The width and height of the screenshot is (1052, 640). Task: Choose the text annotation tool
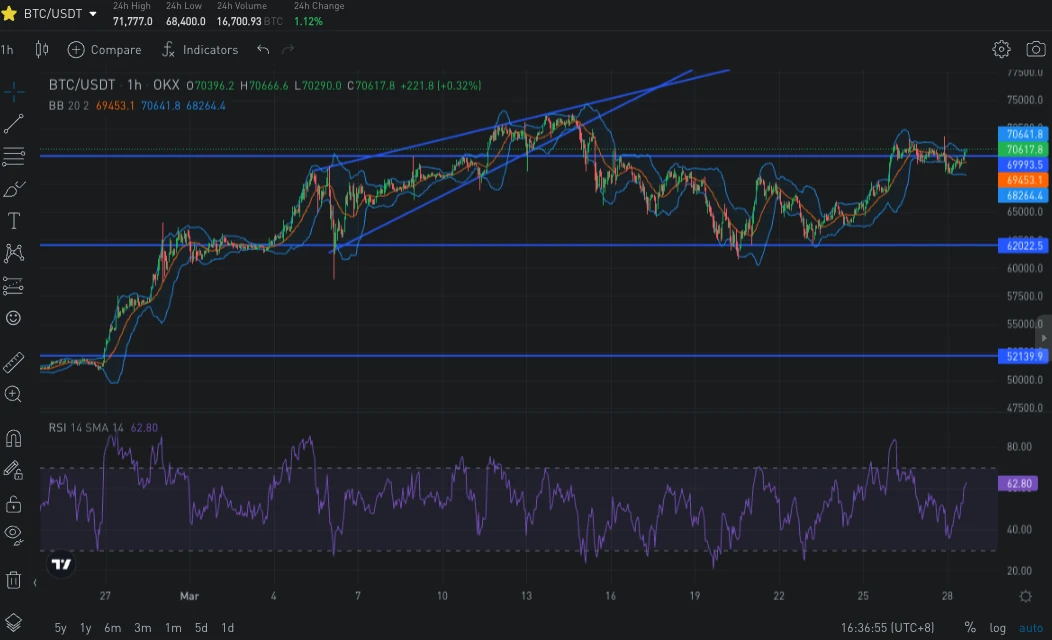pyautogui.click(x=14, y=221)
